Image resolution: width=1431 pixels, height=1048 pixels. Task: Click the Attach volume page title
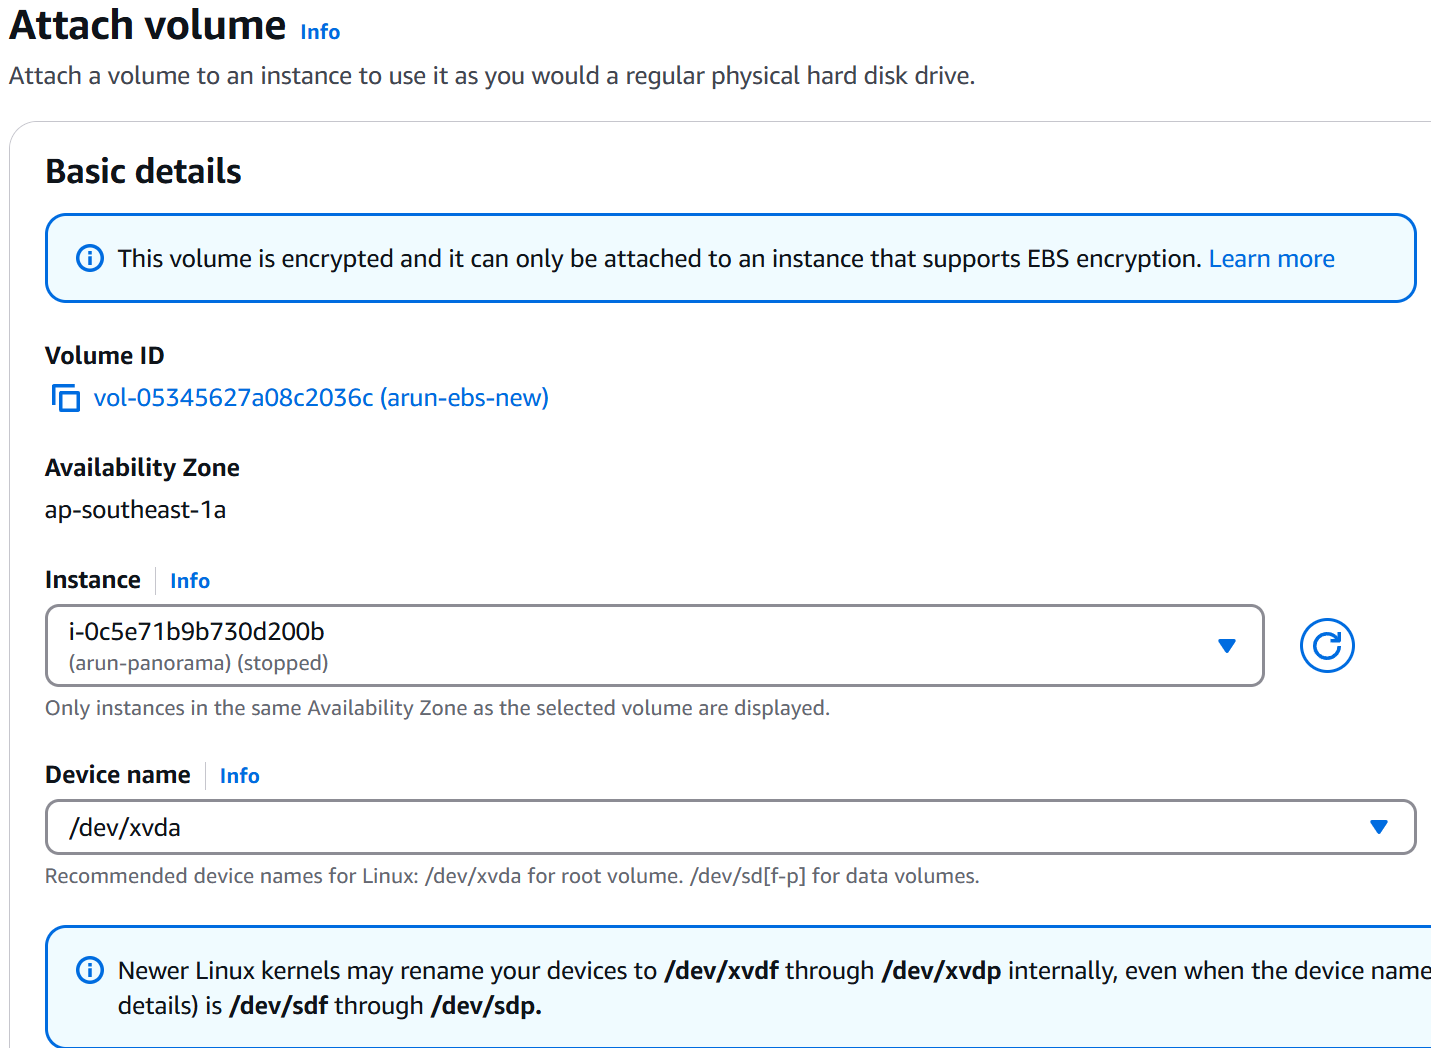(148, 26)
